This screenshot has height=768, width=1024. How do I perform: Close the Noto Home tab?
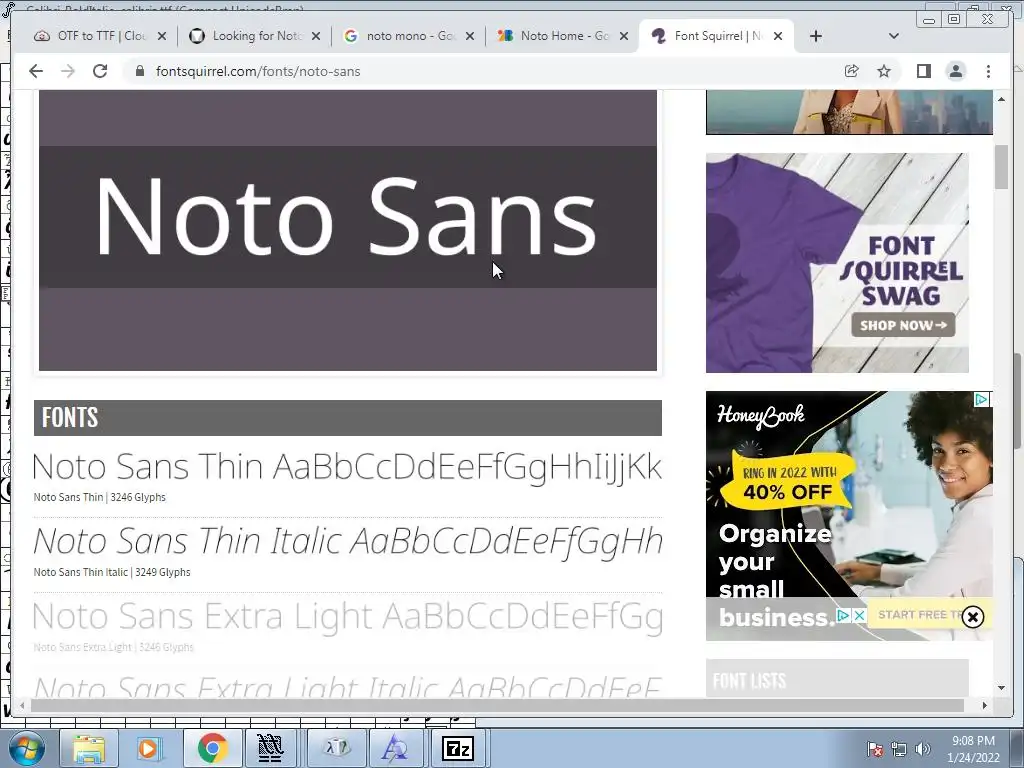pos(624,36)
